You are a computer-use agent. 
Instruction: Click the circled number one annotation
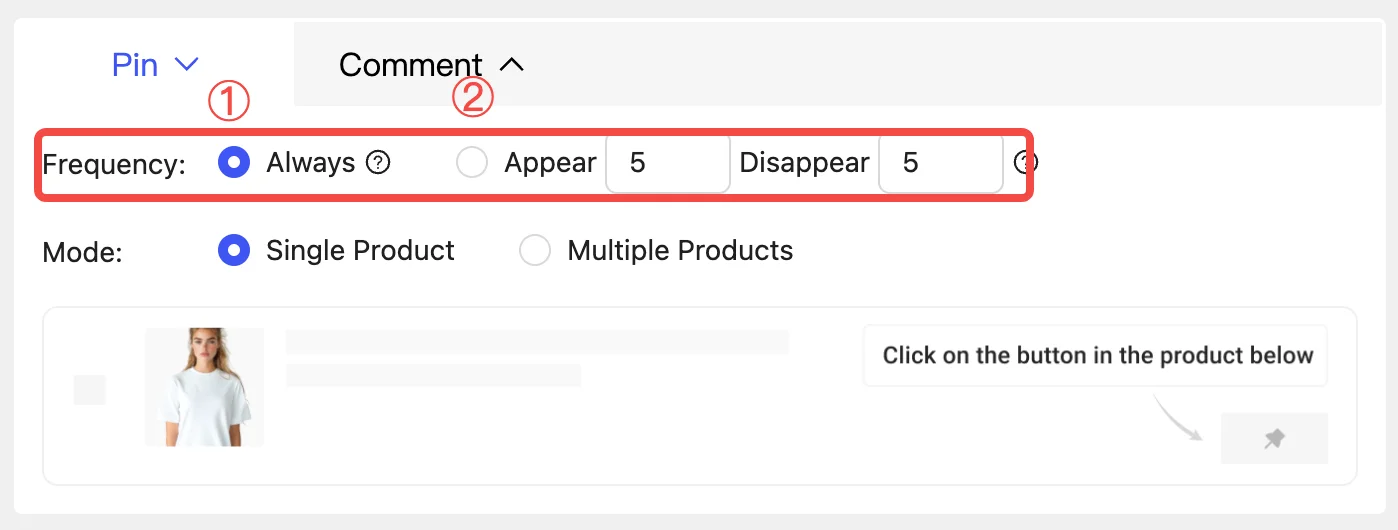click(x=227, y=101)
